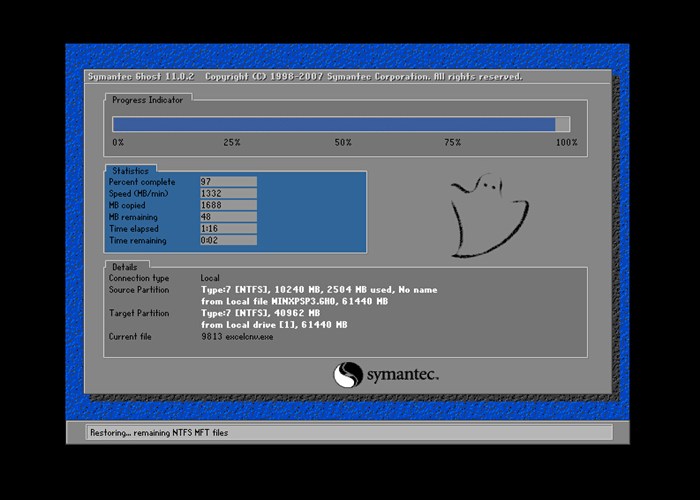The image size is (700, 500).
Task: Select the Time elapsed value field
Action: coord(228,229)
